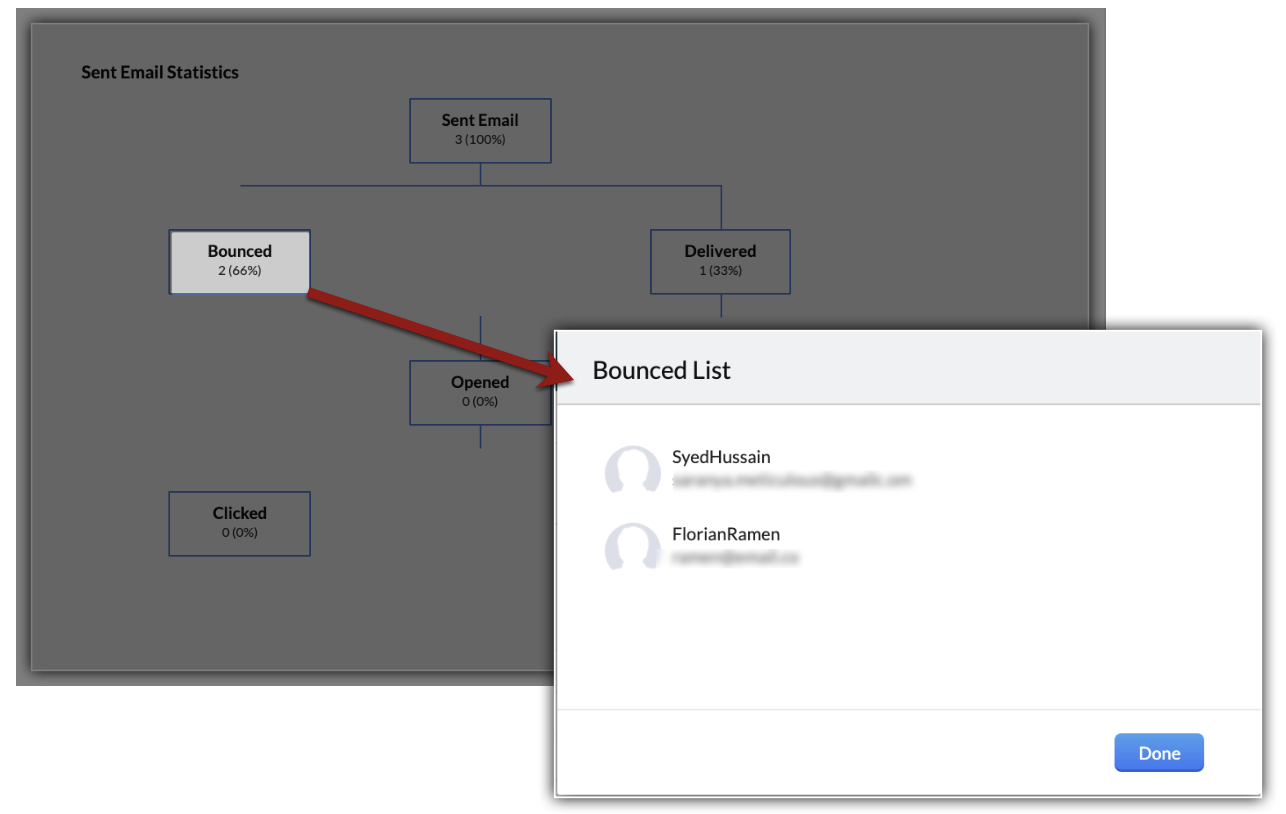The width and height of the screenshot is (1286, 814).
Task: Open the Bounced statistics box
Action: [239, 261]
